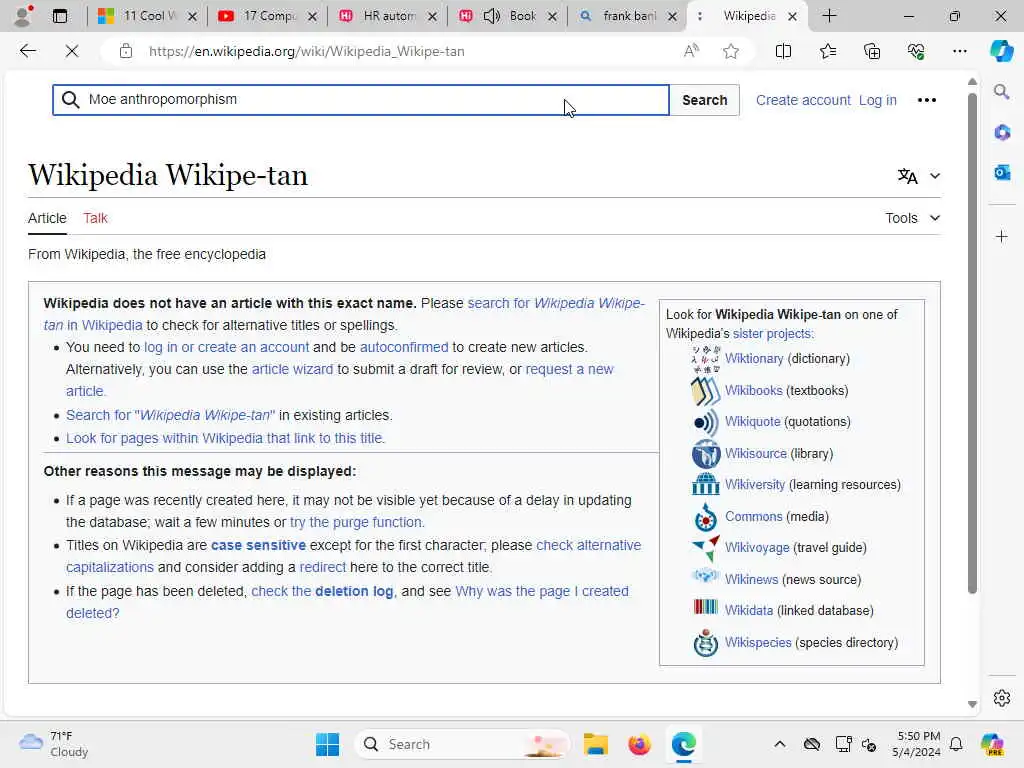Image resolution: width=1024 pixels, height=768 pixels.
Task: Switch to the frank bani search tab
Action: click(x=628, y=16)
